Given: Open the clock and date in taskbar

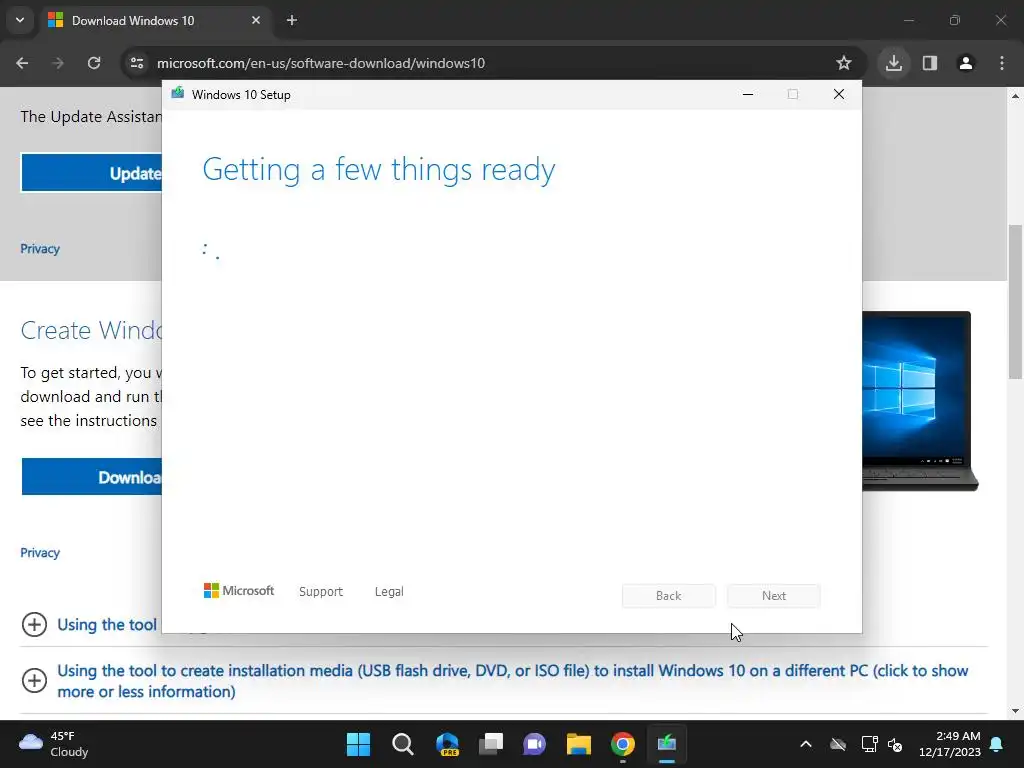Looking at the screenshot, I should pyautogui.click(x=950, y=744).
